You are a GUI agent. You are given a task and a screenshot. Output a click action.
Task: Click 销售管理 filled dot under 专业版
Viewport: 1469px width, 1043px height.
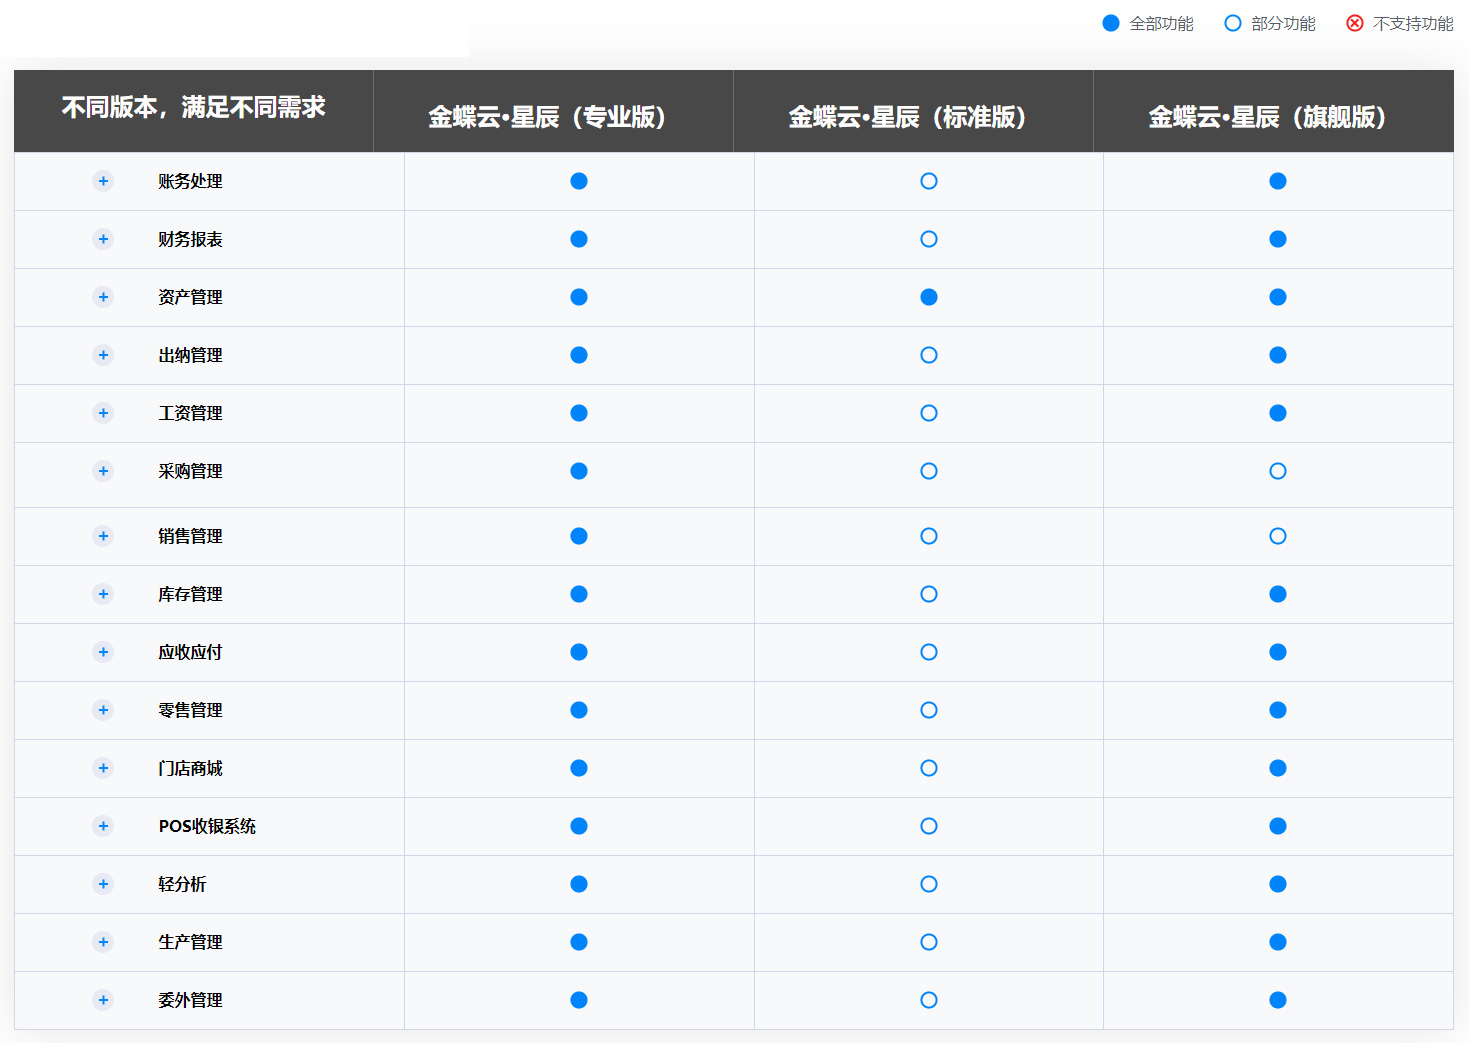(579, 536)
